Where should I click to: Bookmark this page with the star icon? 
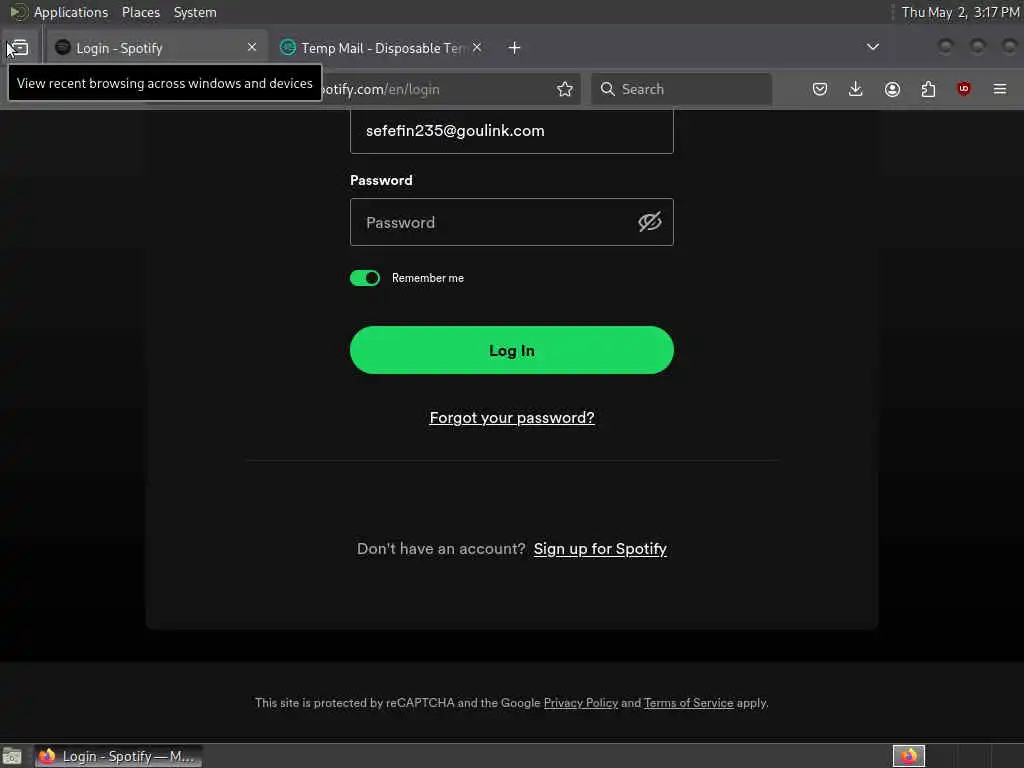[565, 89]
